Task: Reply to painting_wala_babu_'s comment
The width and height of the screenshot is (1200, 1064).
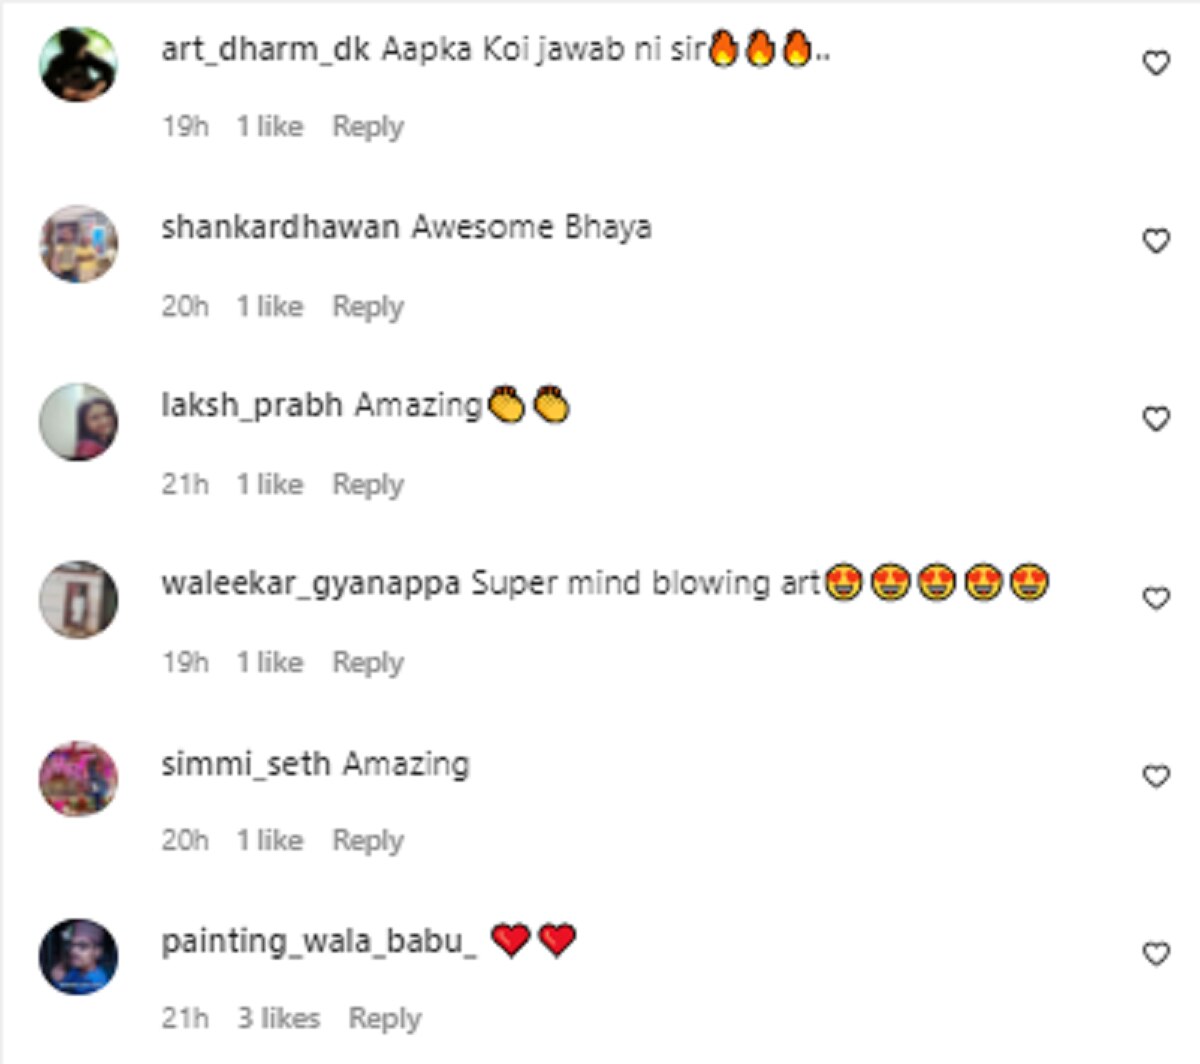Action: [x=385, y=1019]
